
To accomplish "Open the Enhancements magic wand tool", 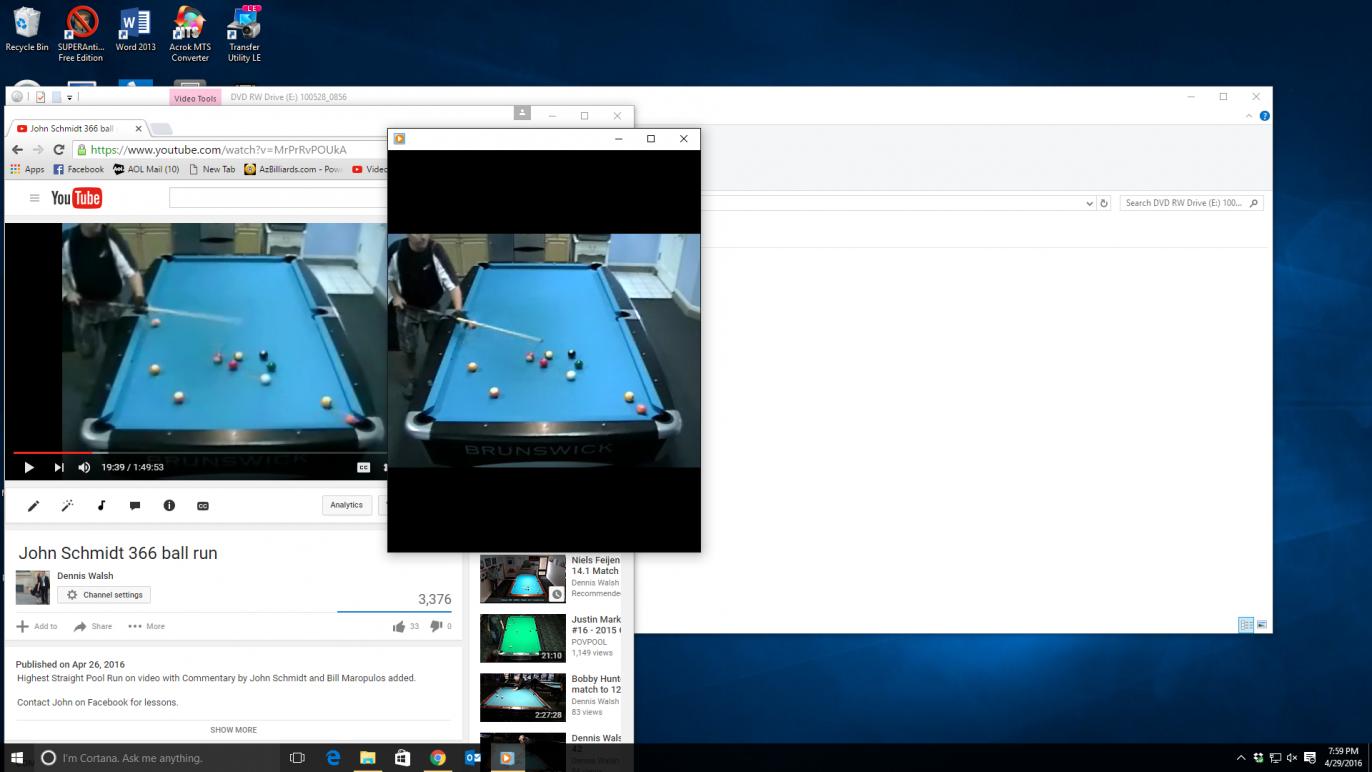I will pos(67,506).
